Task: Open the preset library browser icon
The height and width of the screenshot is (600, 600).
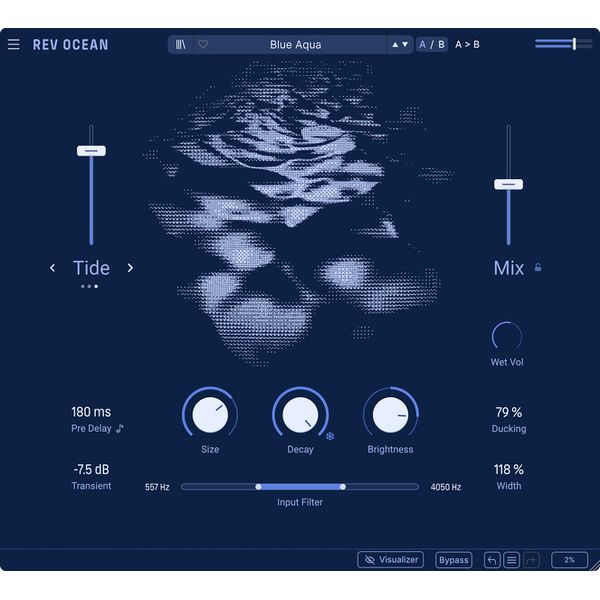Action: pos(181,45)
